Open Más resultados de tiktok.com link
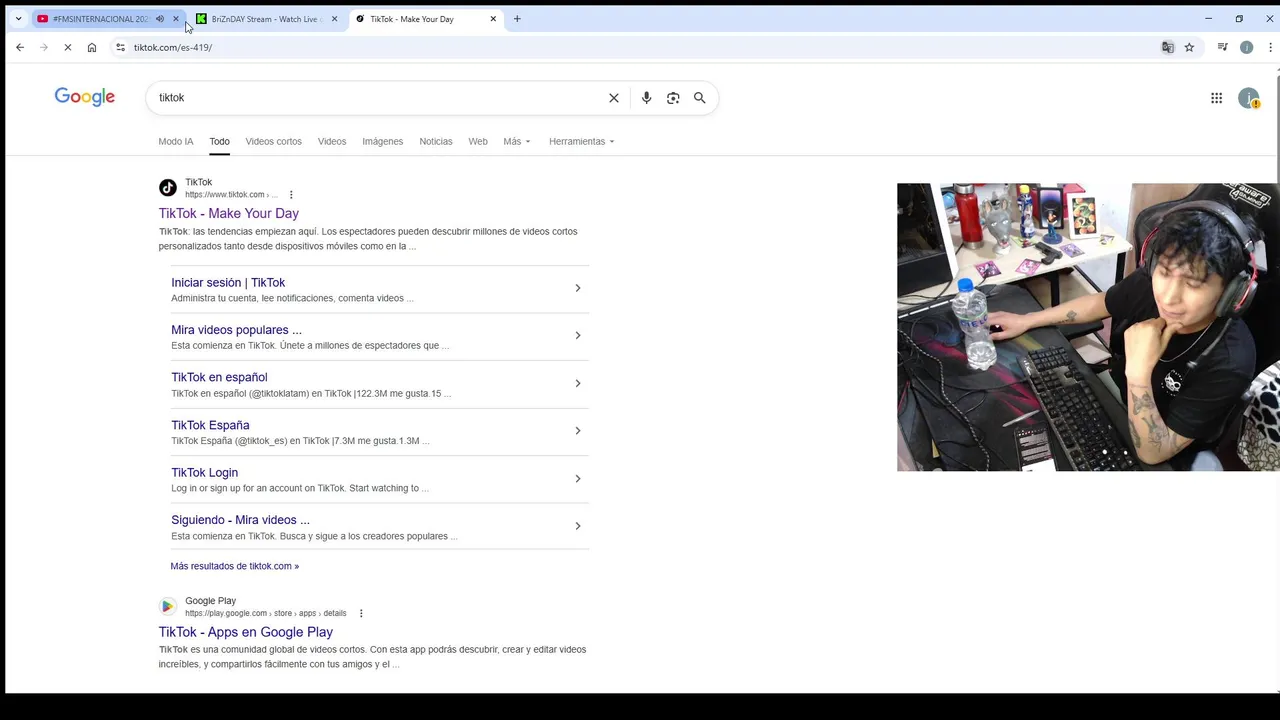1280x720 pixels. pyautogui.click(x=235, y=566)
